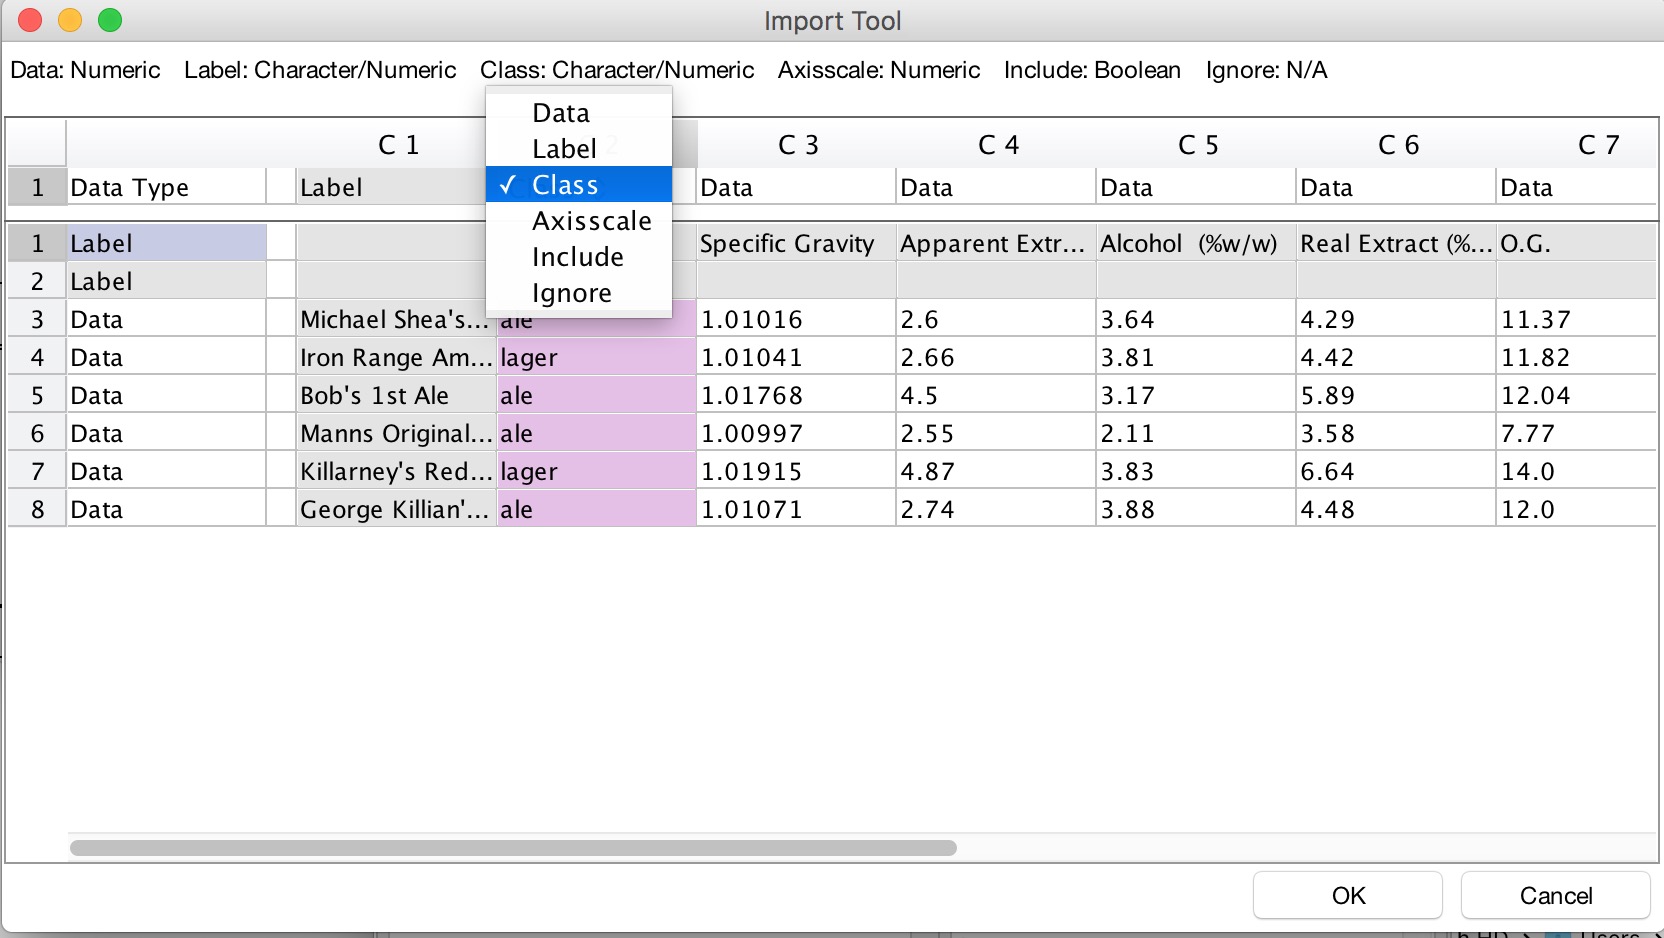Click the horizontal scrollbar thumb

coord(512,848)
